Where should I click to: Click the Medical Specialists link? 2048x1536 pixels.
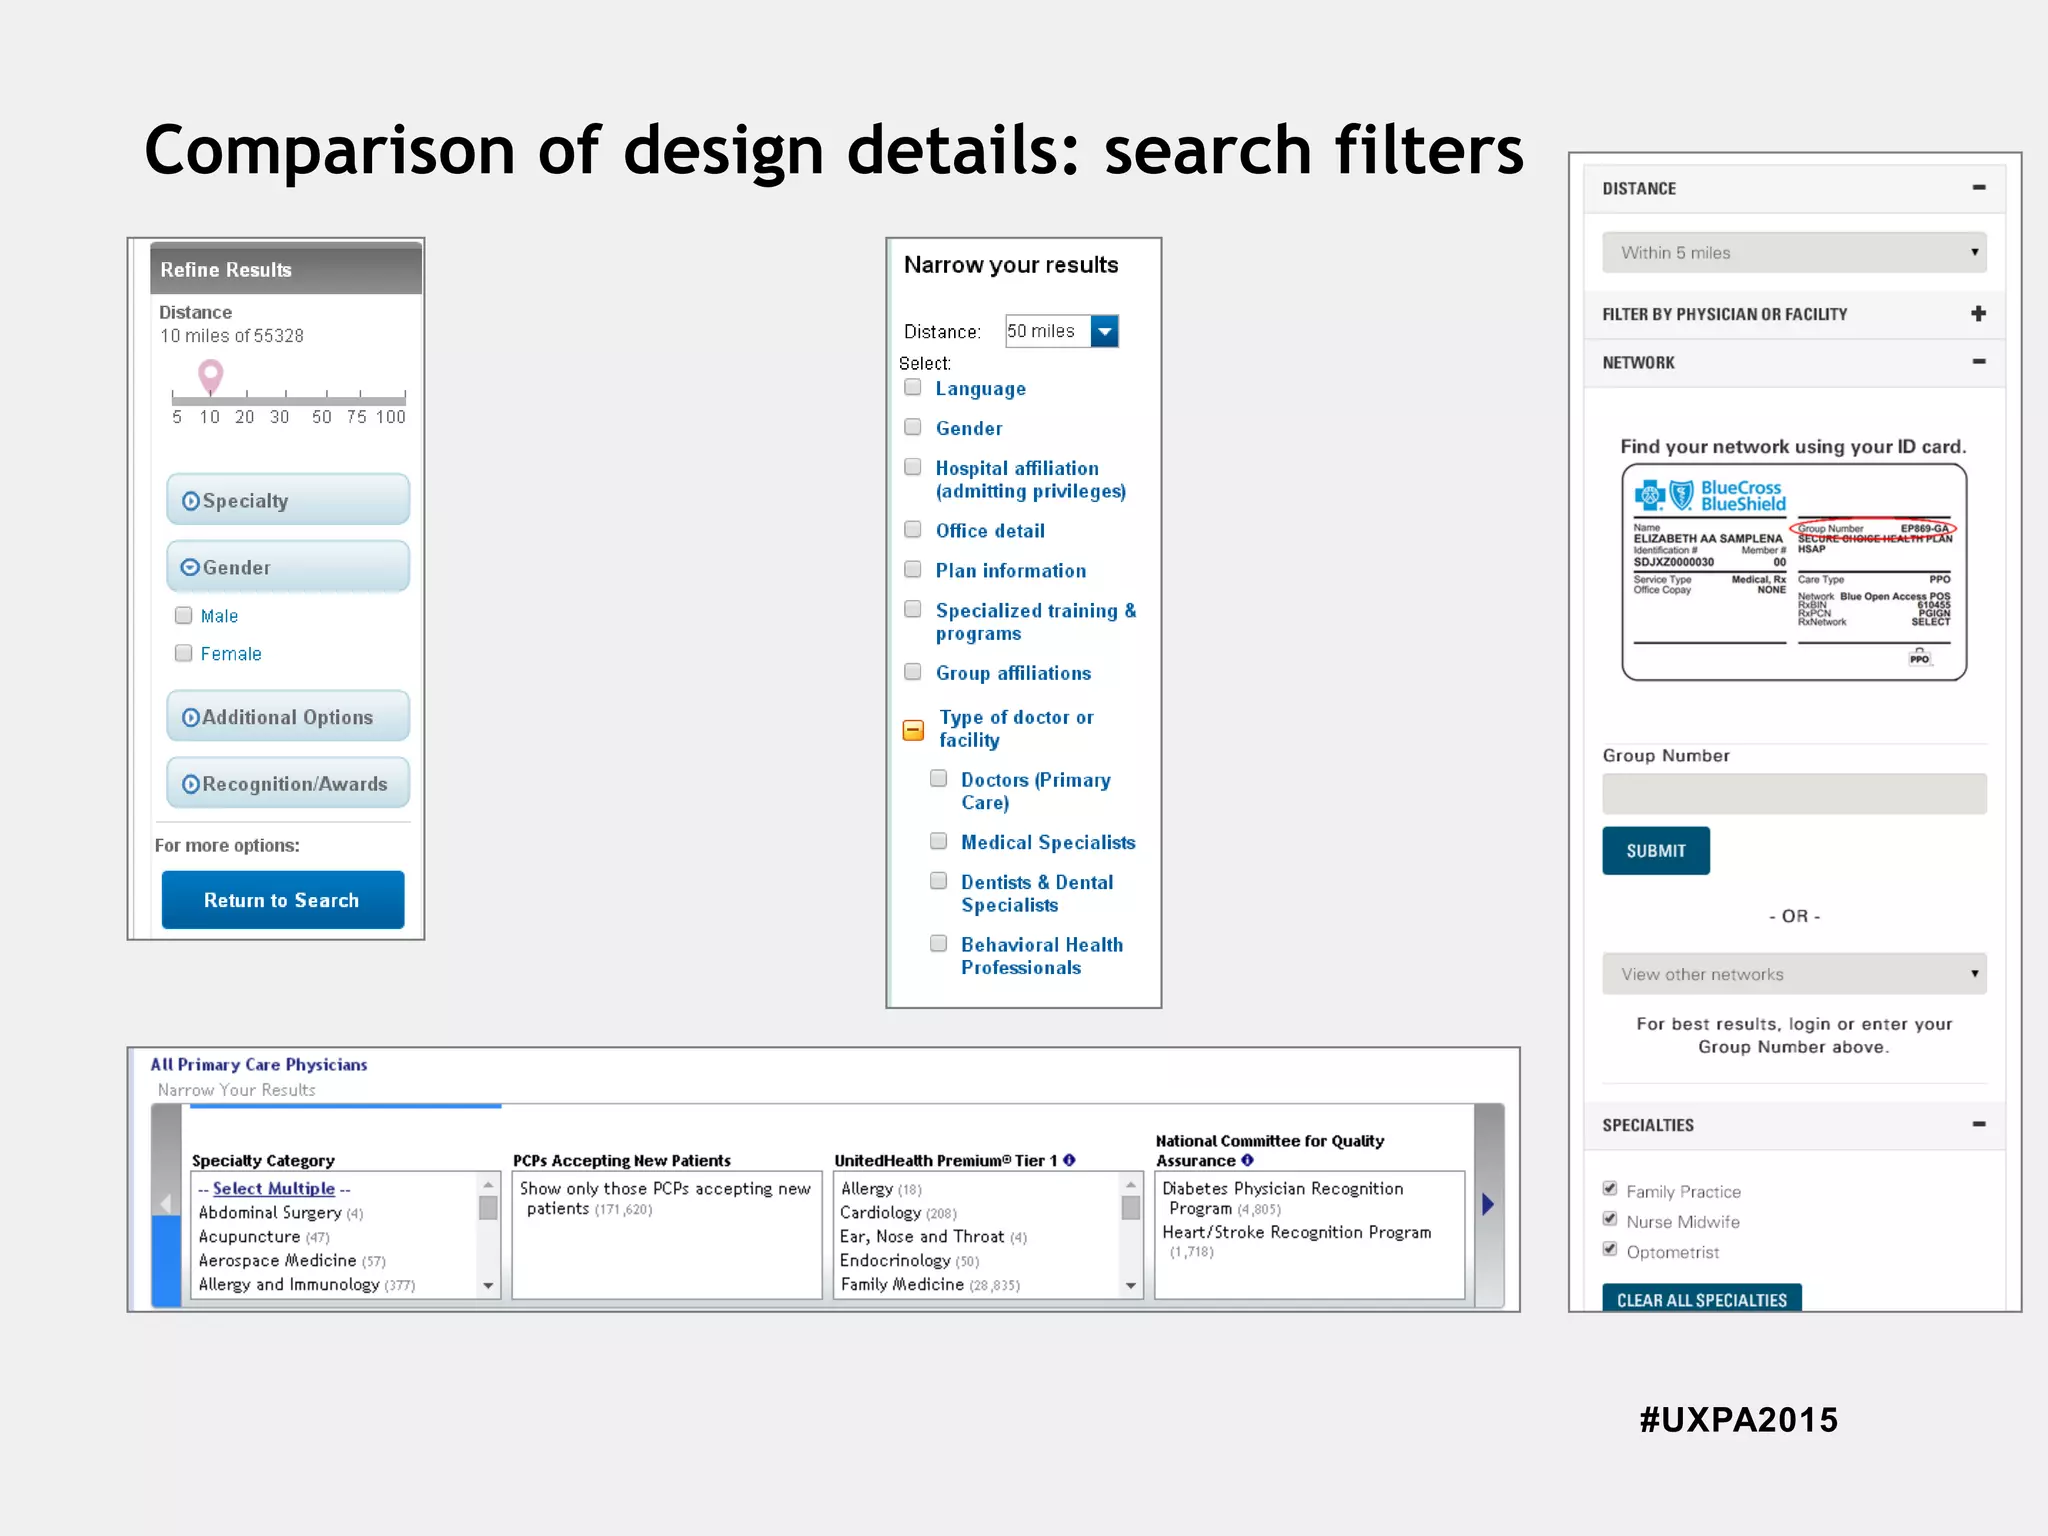click(x=1048, y=842)
